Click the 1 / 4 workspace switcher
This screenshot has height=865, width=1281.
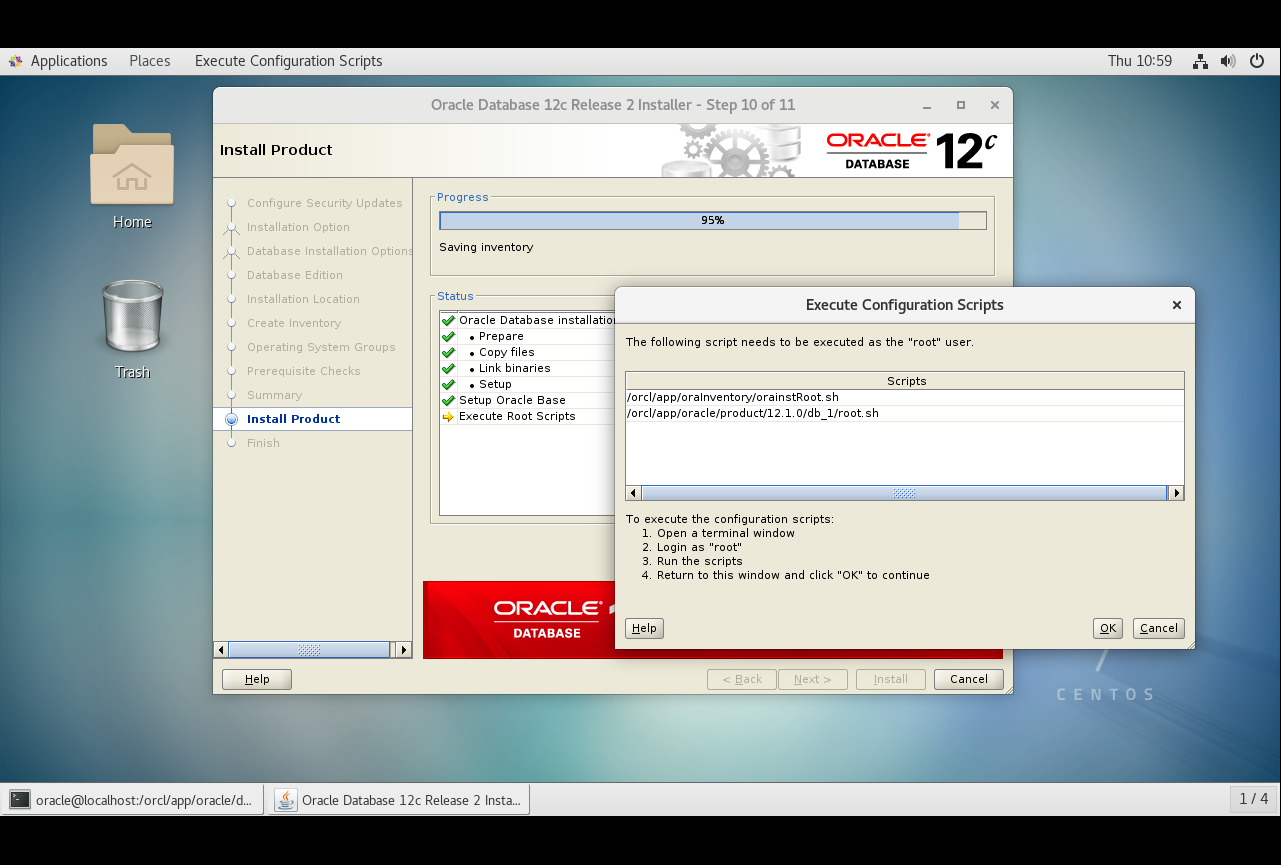(x=1254, y=799)
